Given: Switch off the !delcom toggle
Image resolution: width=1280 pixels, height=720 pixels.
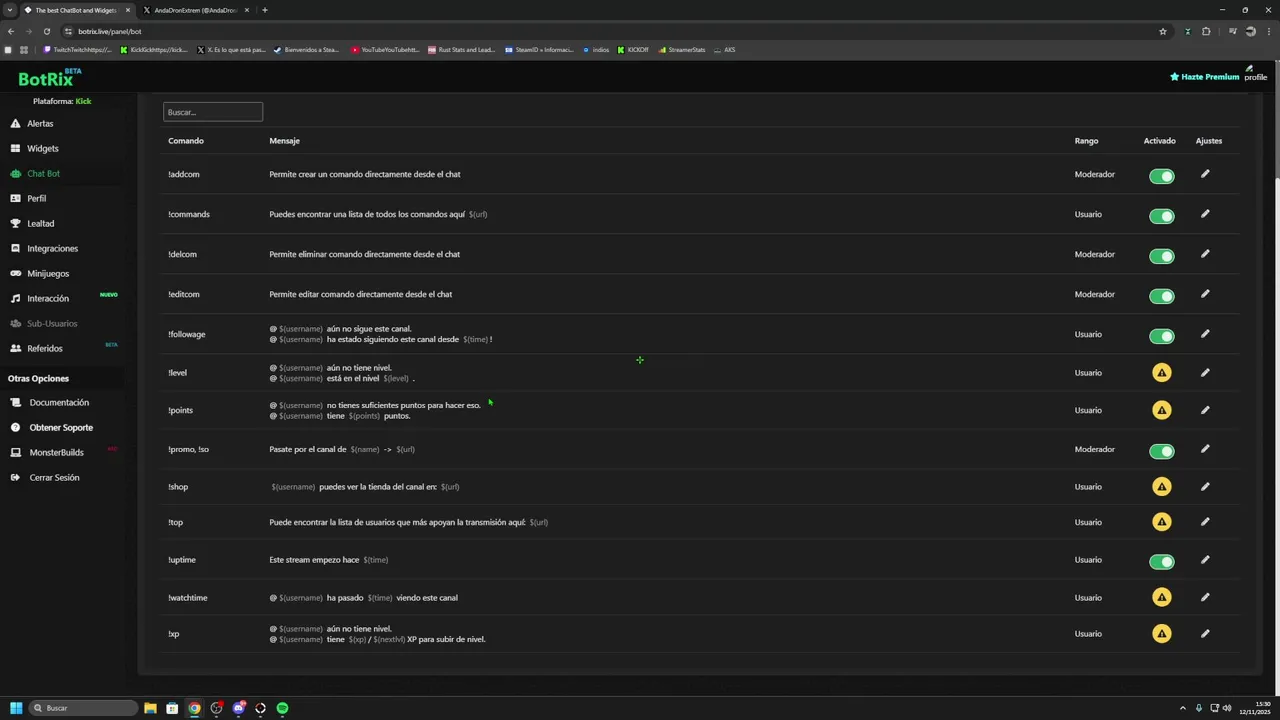Looking at the screenshot, I should tap(1161, 256).
